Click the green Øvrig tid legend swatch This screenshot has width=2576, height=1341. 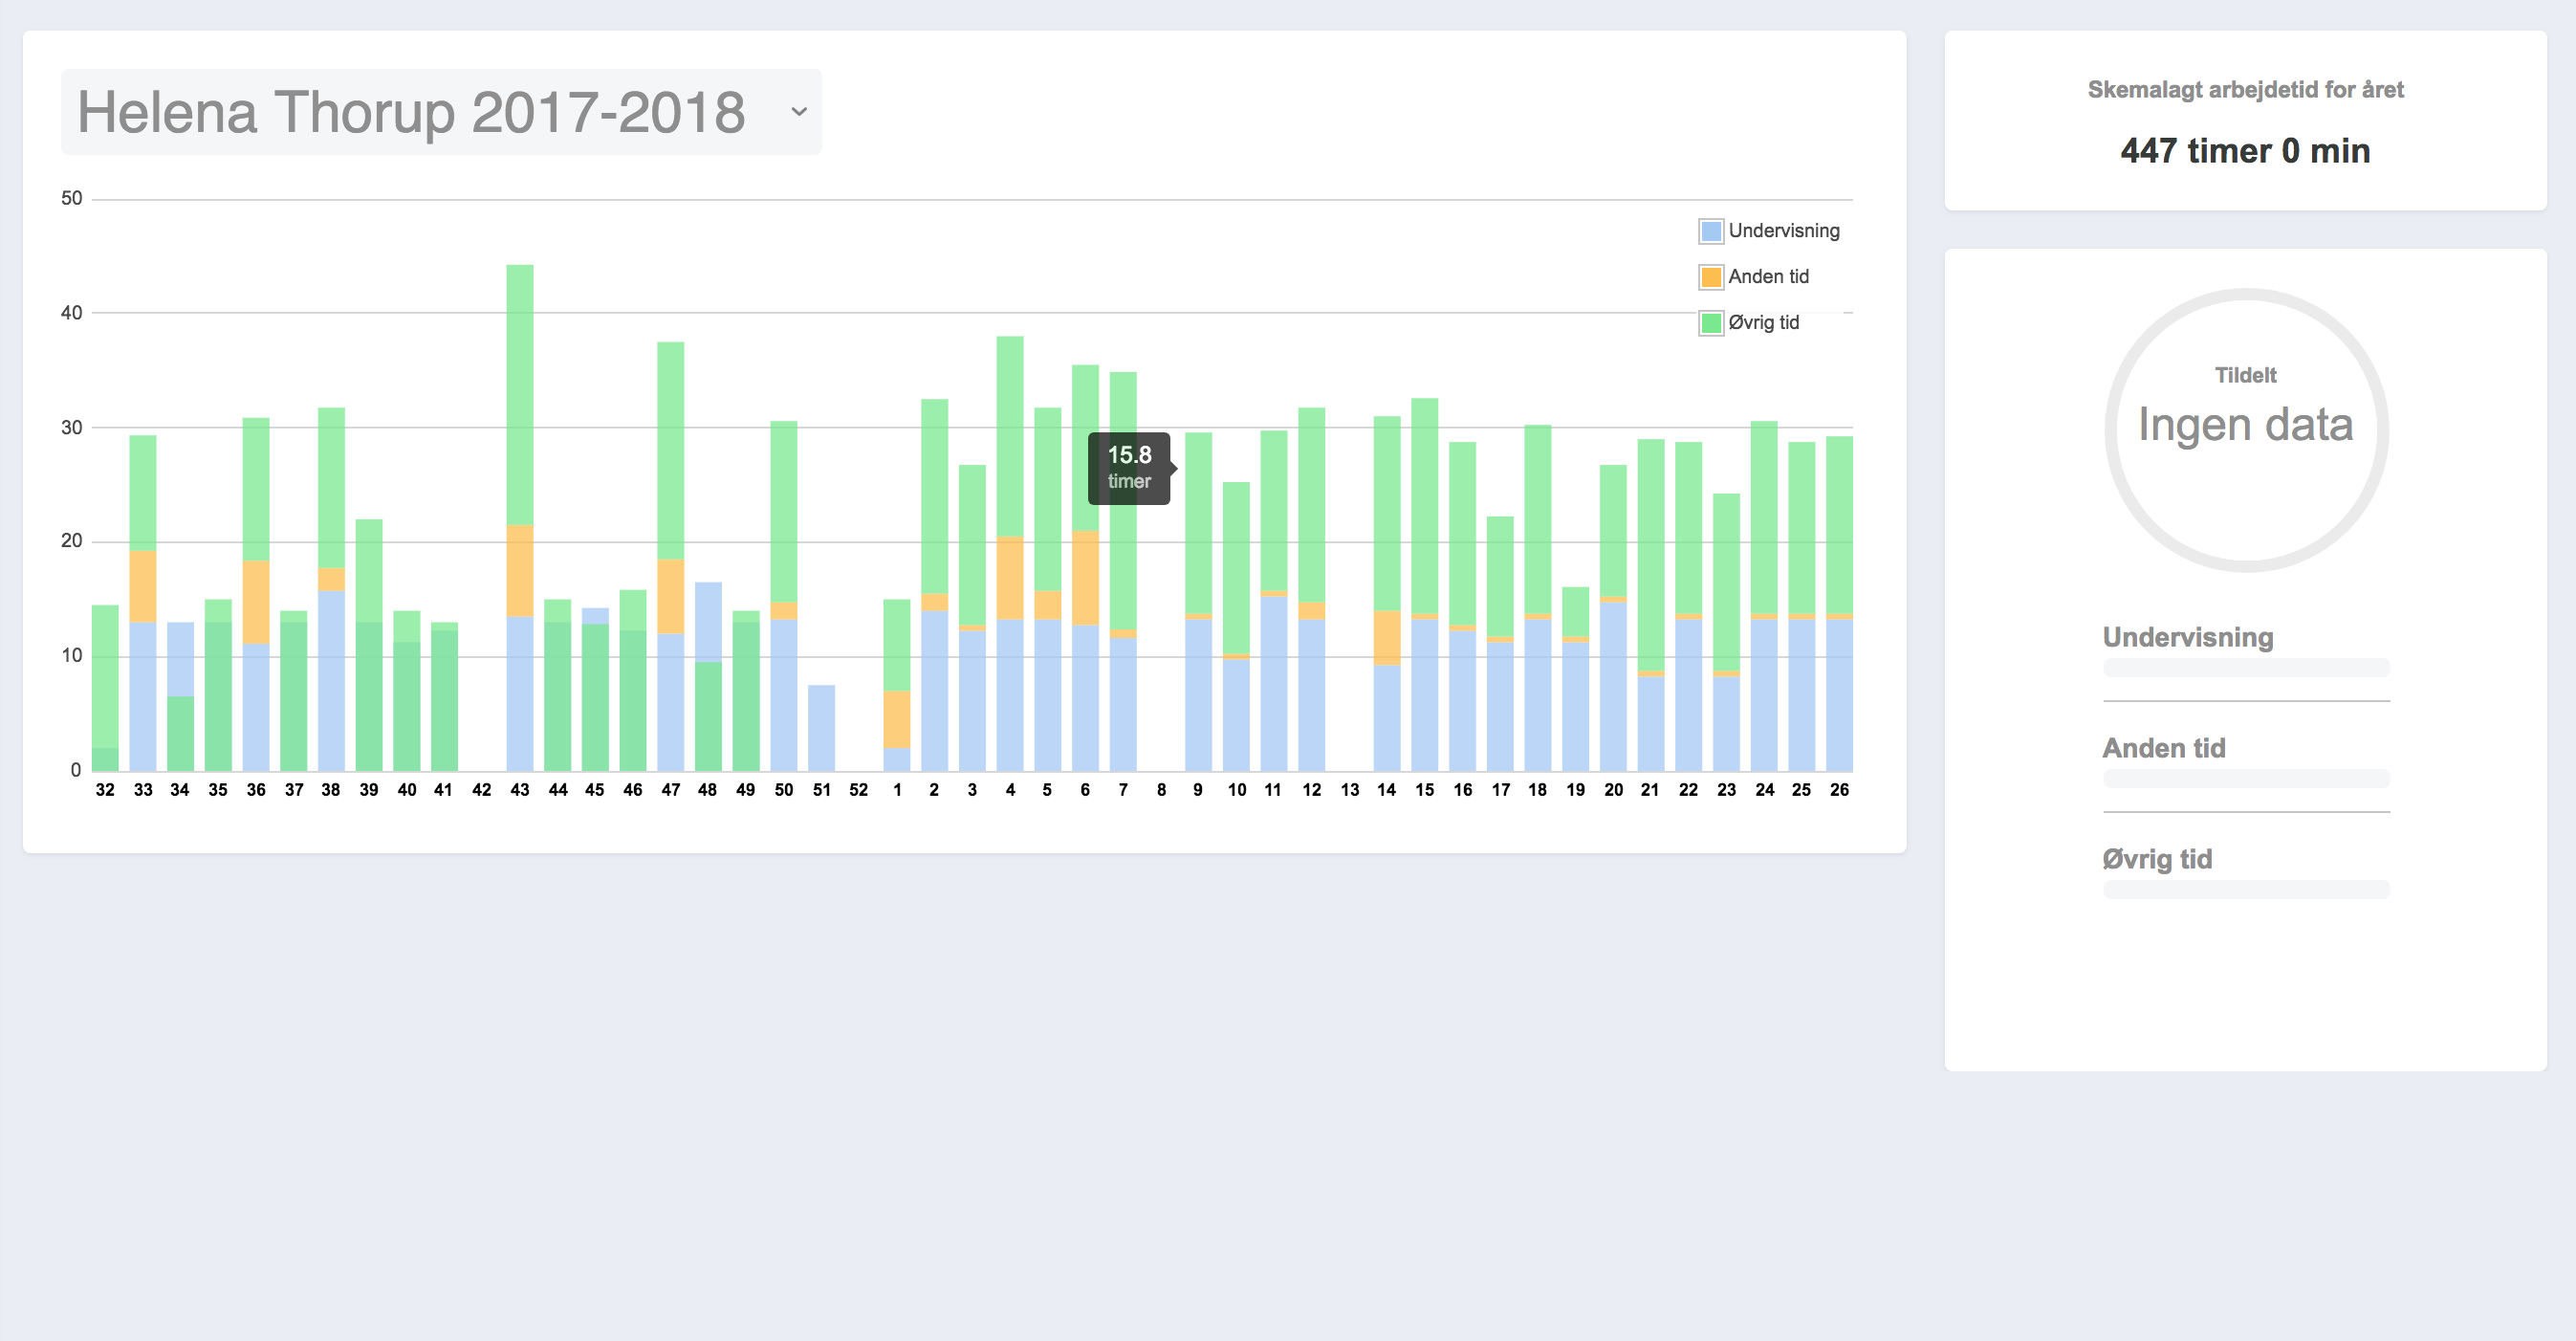pyautogui.click(x=1711, y=323)
